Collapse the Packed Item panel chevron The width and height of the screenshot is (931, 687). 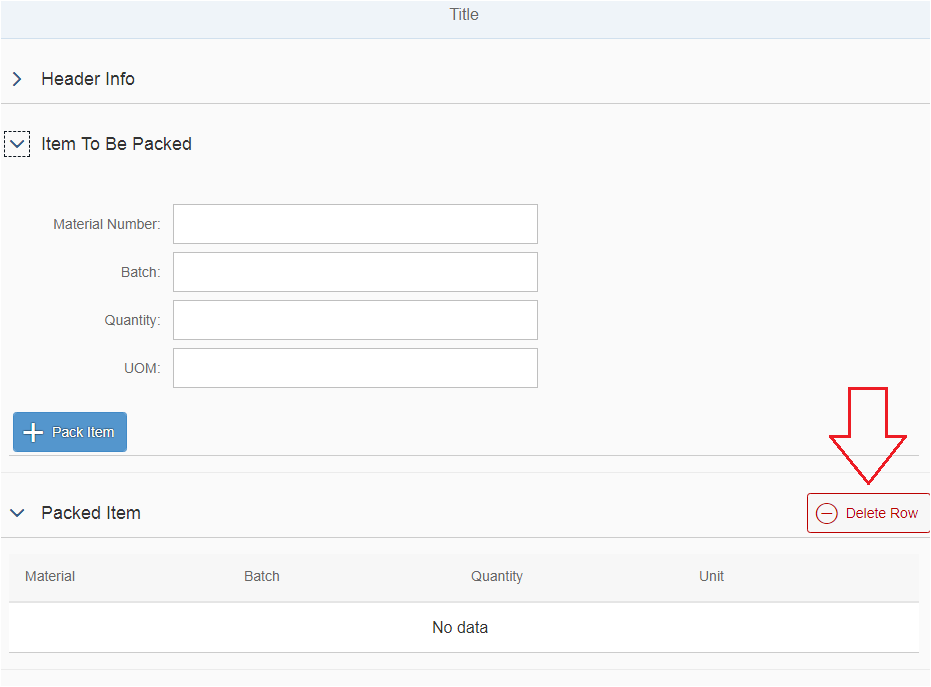tap(17, 513)
